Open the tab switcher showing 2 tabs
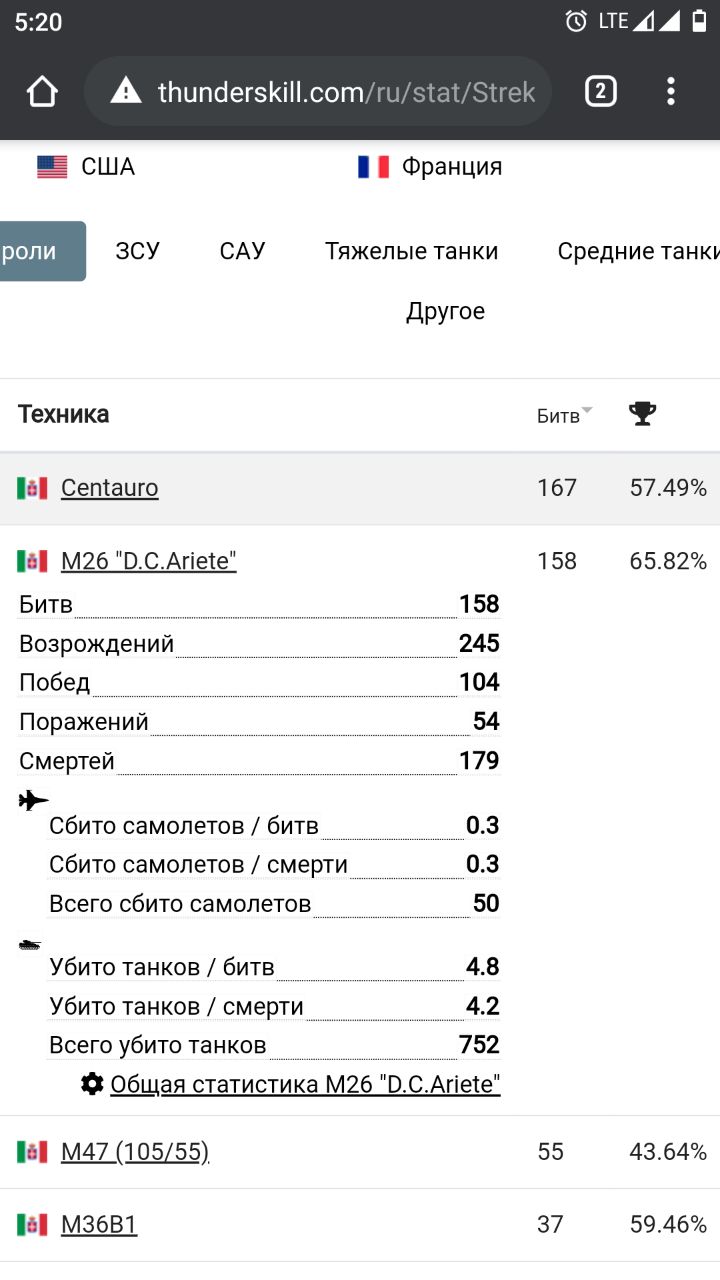This screenshot has width=720, height=1280. (x=600, y=92)
